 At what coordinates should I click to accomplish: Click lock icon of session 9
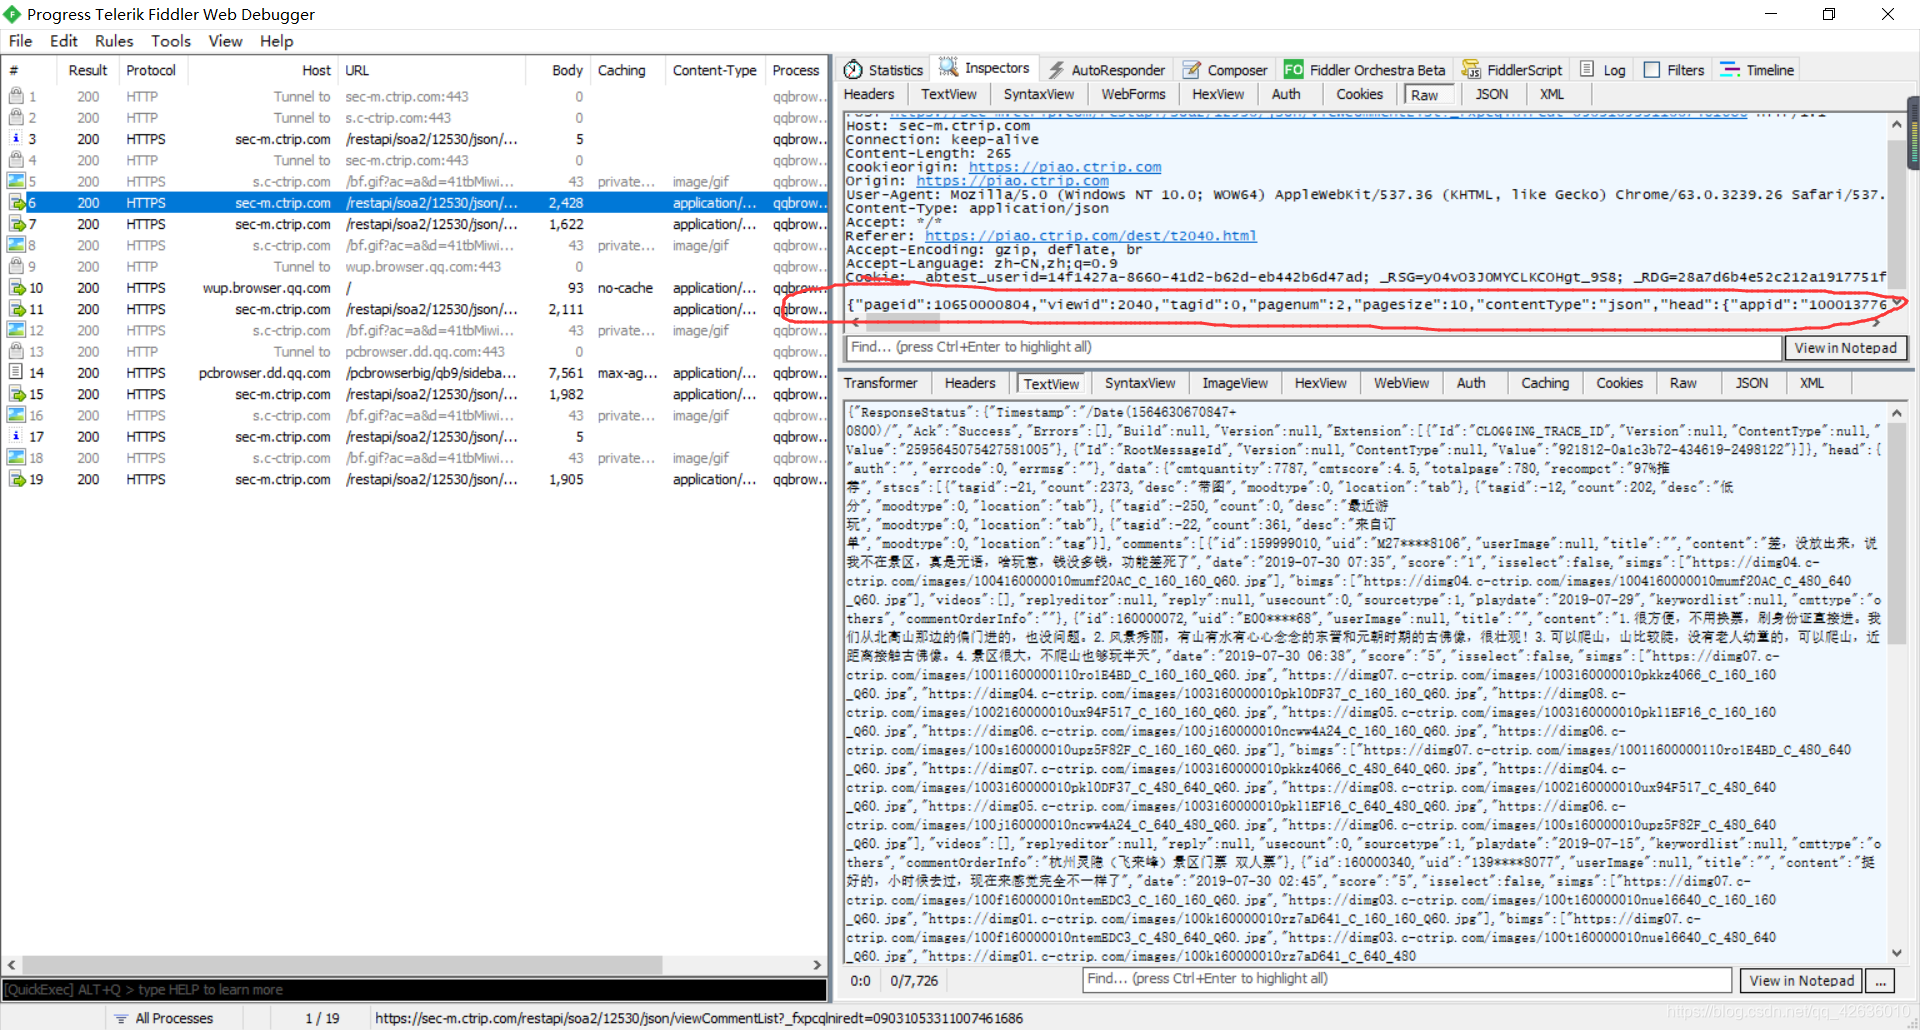(16, 266)
